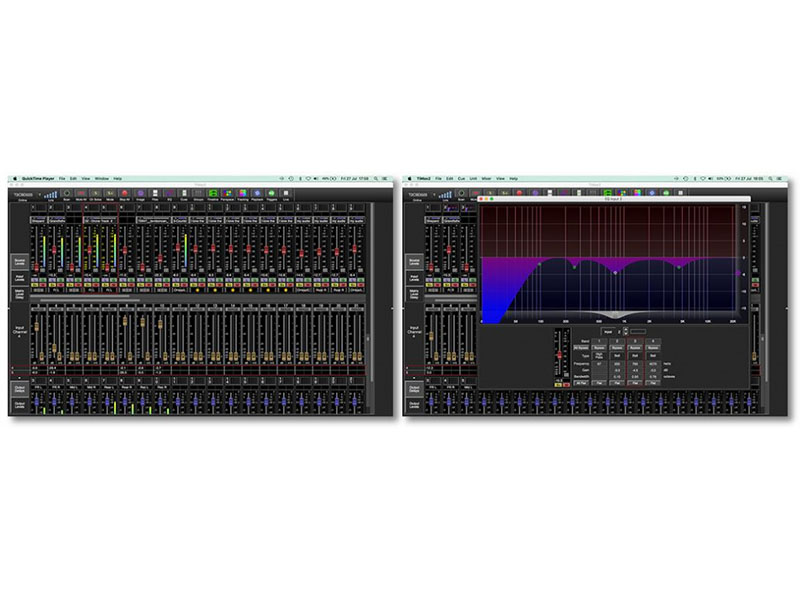Open the Mixer menu in TiMax2 menu bar
Image resolution: width=800 pixels, height=600 pixels.
coord(486,178)
